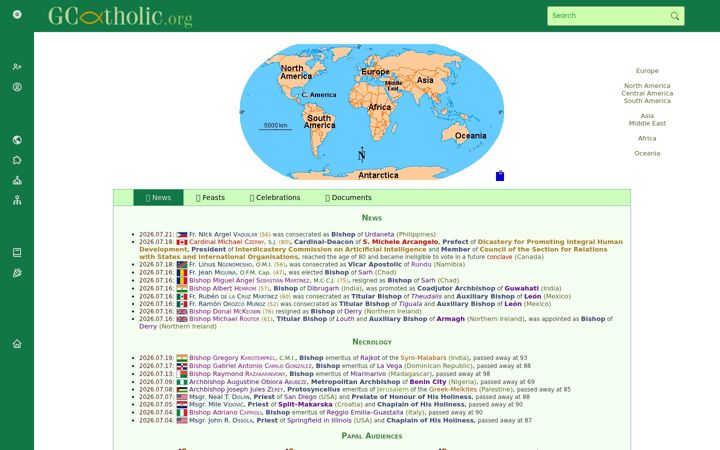
Task: Open Bishop Albert Hemrom link
Action: (223, 289)
